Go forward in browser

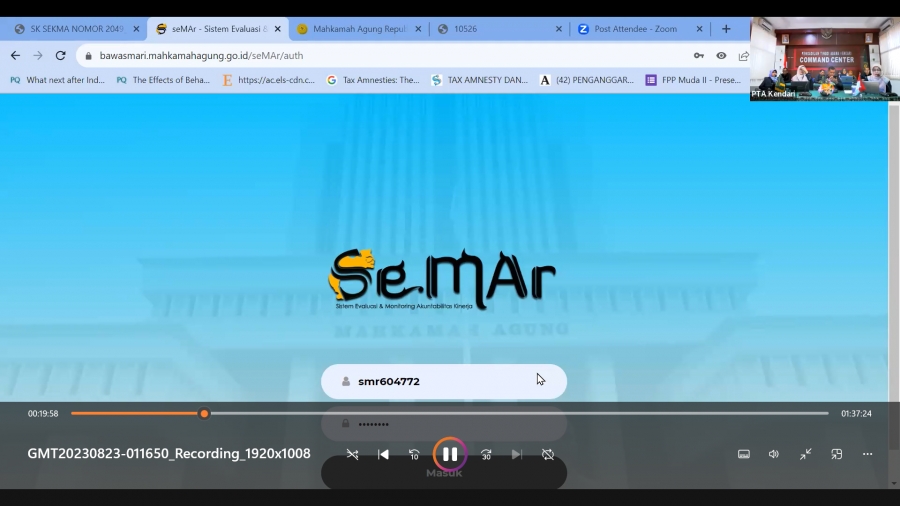[x=38, y=56]
